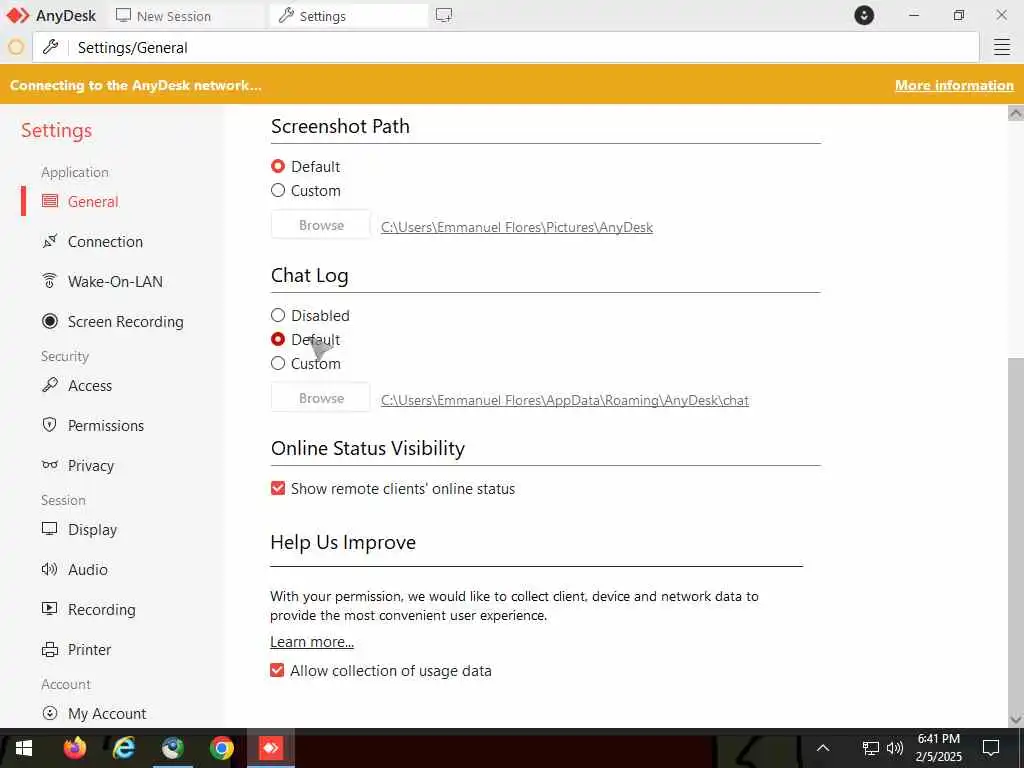The image size is (1024, 768).
Task: Open the hamburger main menu
Action: (x=1002, y=47)
